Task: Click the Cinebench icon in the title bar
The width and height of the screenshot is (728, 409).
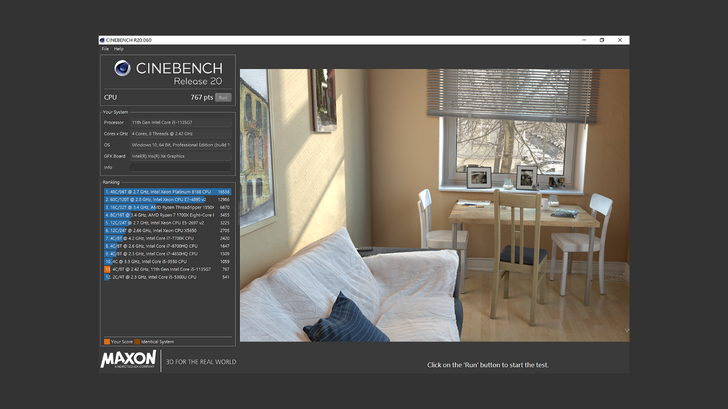Action: tap(102, 40)
